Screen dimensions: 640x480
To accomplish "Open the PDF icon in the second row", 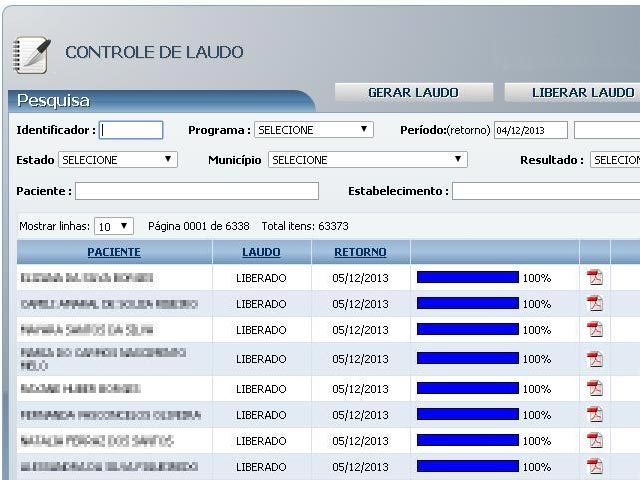I will 595,304.
